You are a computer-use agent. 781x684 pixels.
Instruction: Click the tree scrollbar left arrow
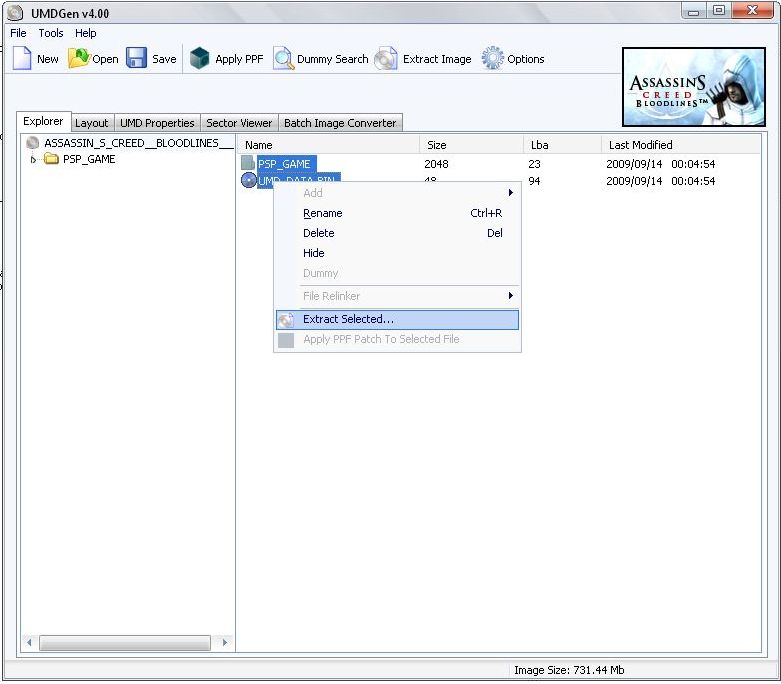(29, 643)
